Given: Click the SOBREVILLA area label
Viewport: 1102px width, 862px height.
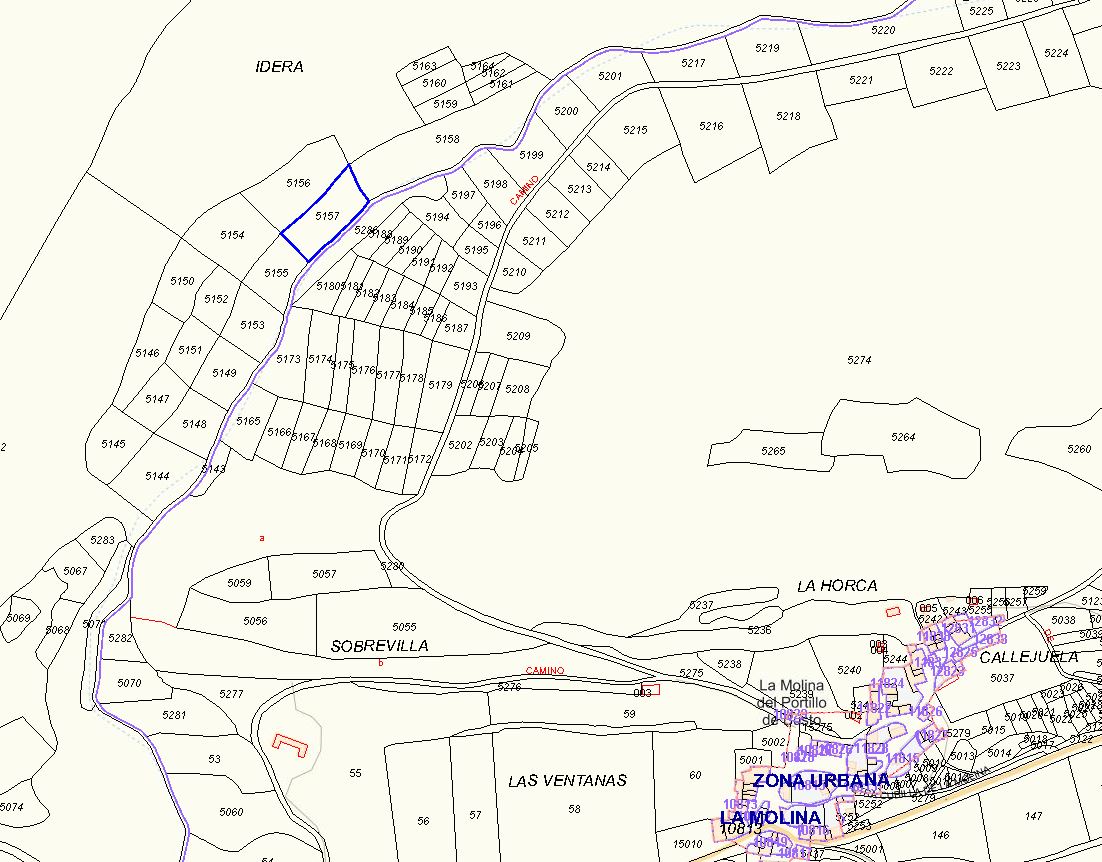Looking at the screenshot, I should click(379, 647).
